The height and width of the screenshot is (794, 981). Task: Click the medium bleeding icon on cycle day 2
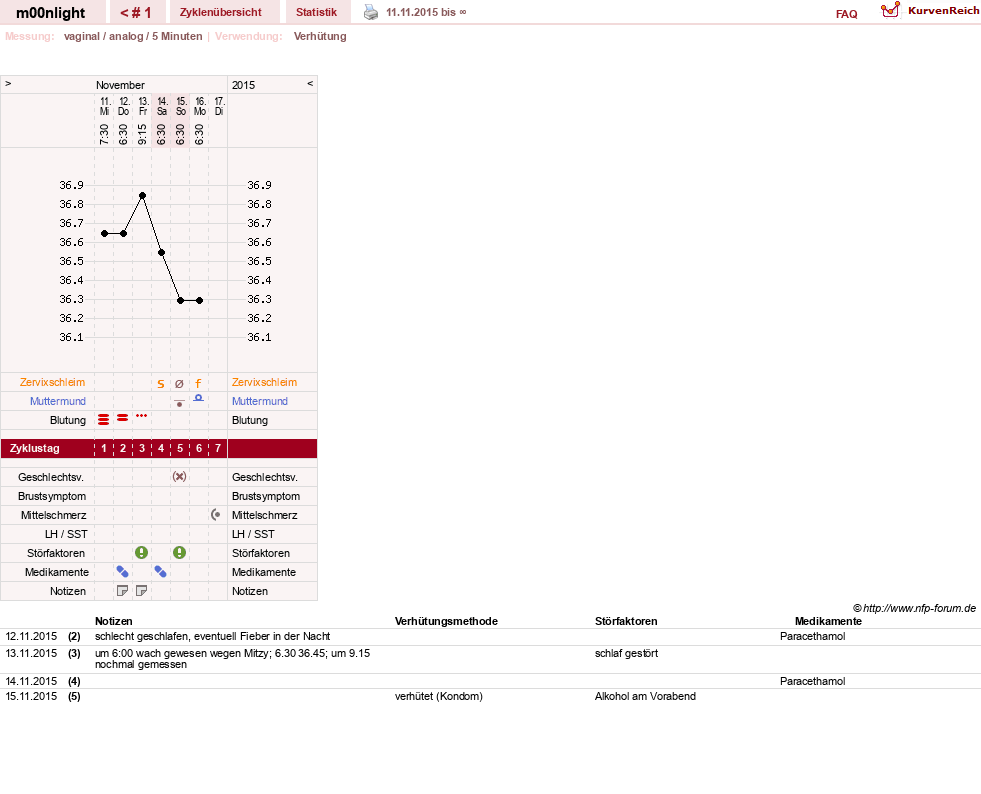tap(123, 417)
